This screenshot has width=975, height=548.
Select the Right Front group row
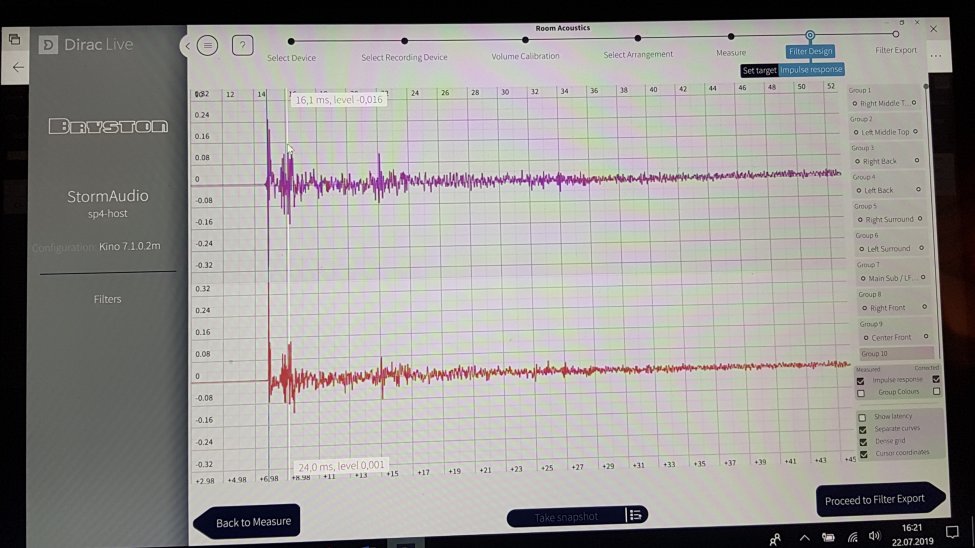[x=894, y=307]
